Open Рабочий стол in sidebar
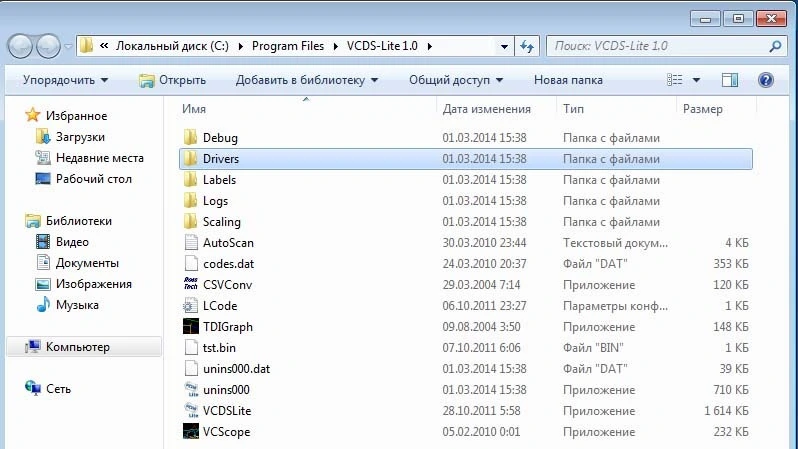This screenshot has width=798, height=449. tap(94, 179)
